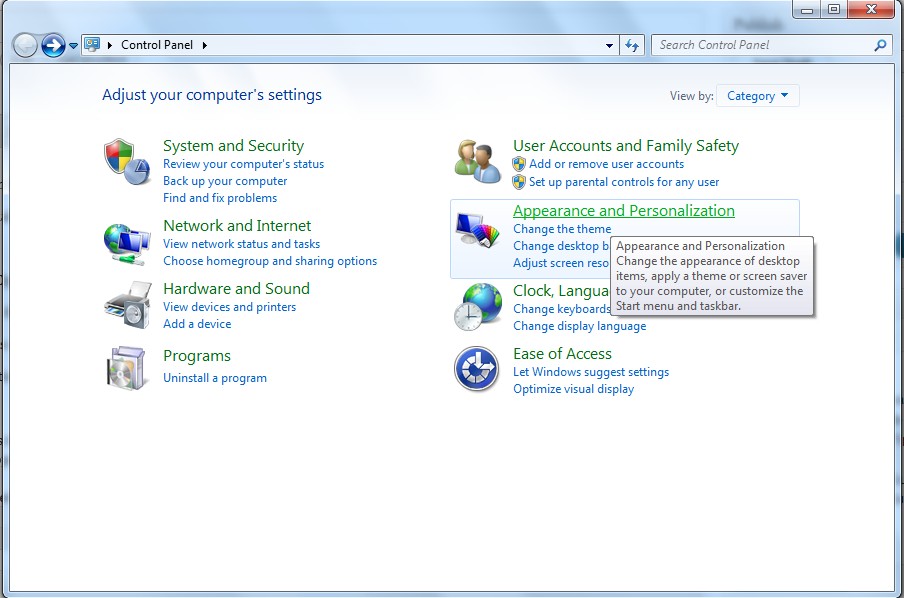This screenshot has width=904, height=598.
Task: Click Find and fix problems
Action: click(220, 198)
